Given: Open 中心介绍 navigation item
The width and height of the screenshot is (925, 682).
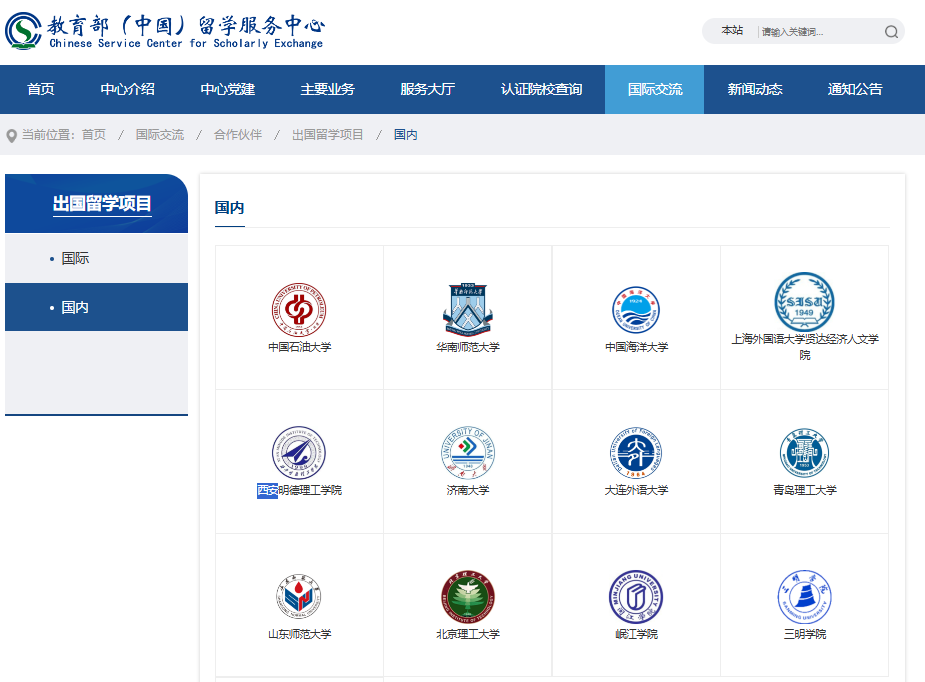Looking at the screenshot, I should point(127,89).
